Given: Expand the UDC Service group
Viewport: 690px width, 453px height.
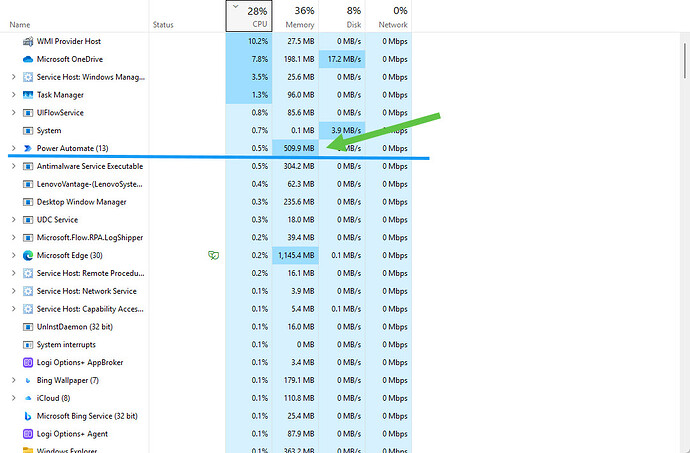Looking at the screenshot, I should pos(13,220).
